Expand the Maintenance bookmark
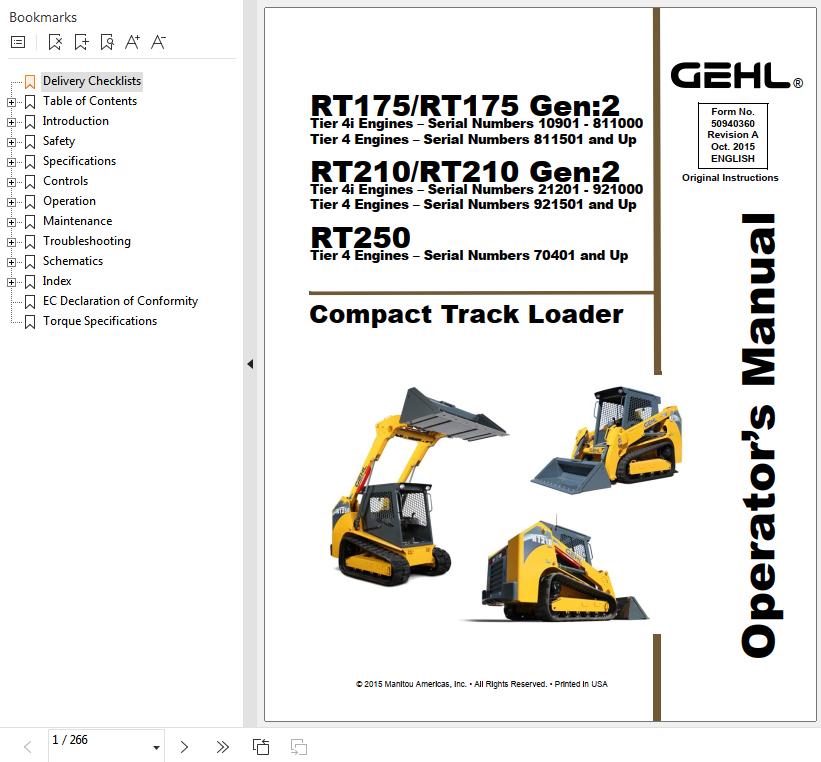Image resolution: width=821 pixels, height=762 pixels. tap(11, 222)
